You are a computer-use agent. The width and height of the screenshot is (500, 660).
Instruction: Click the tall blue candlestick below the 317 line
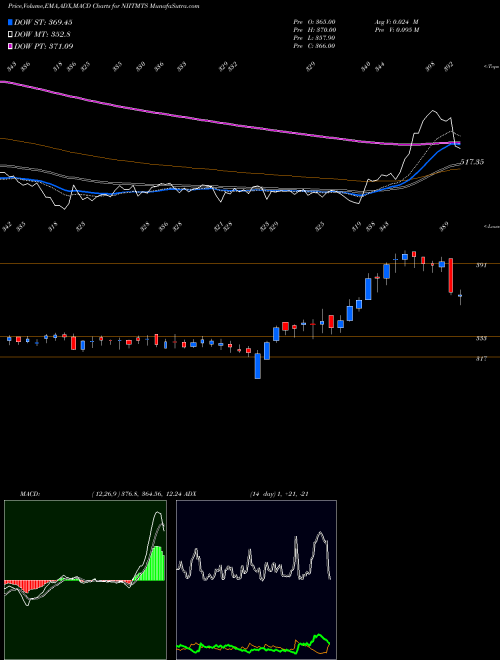pos(258,366)
